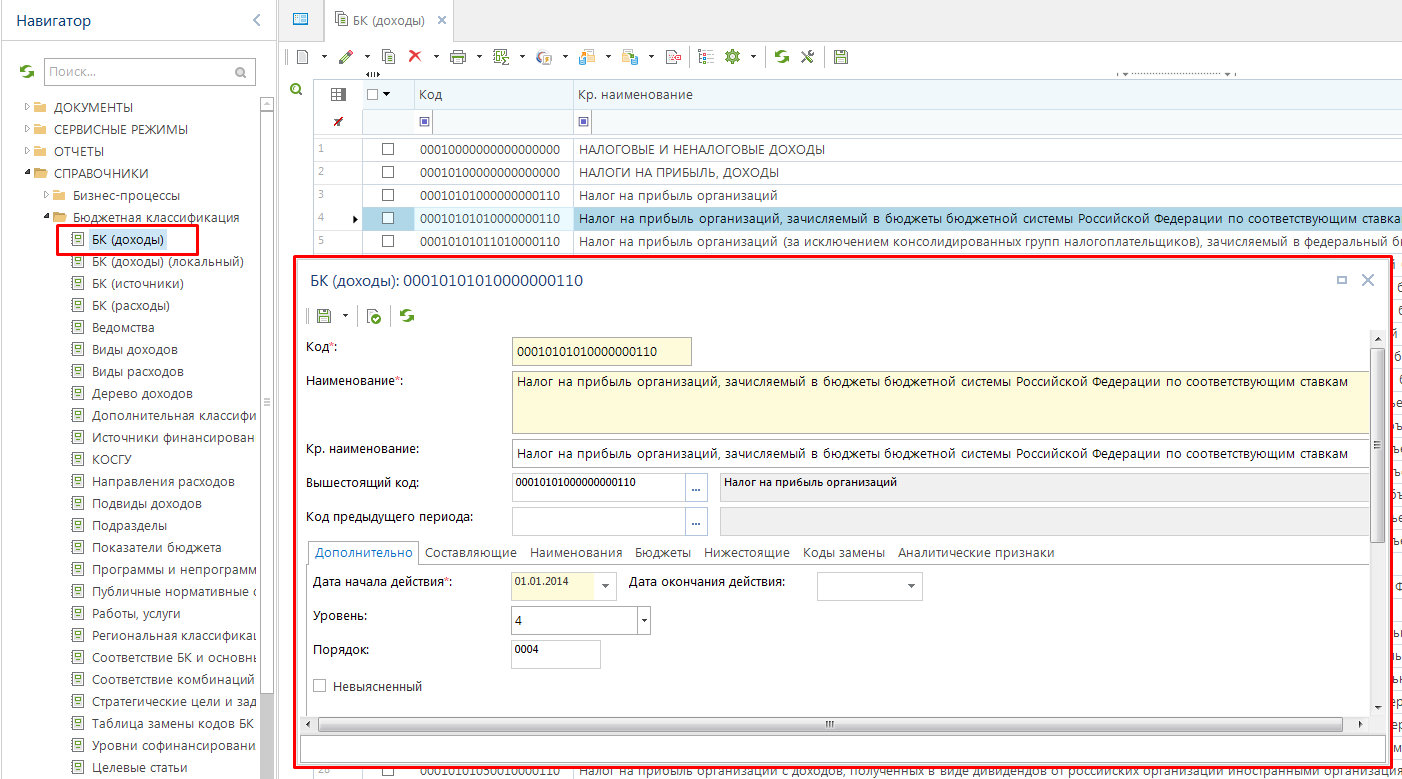Click the save floppy icon in the main toolbar

[x=841, y=57]
